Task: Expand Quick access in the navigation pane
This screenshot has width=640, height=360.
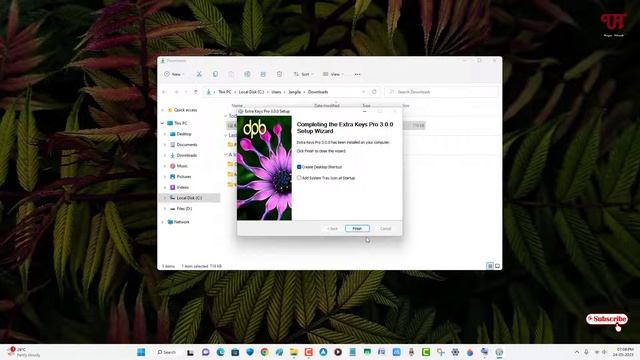Action: tap(162, 110)
